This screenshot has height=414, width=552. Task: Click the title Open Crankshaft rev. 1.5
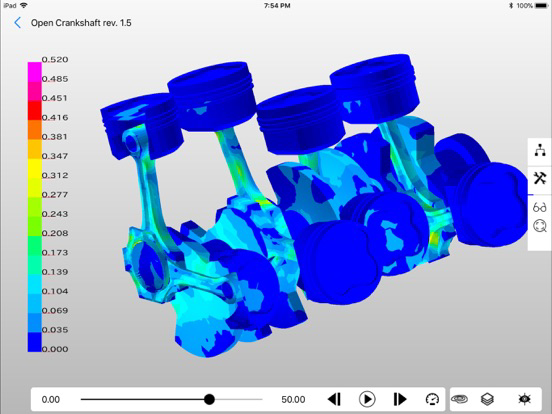[x=81, y=23]
